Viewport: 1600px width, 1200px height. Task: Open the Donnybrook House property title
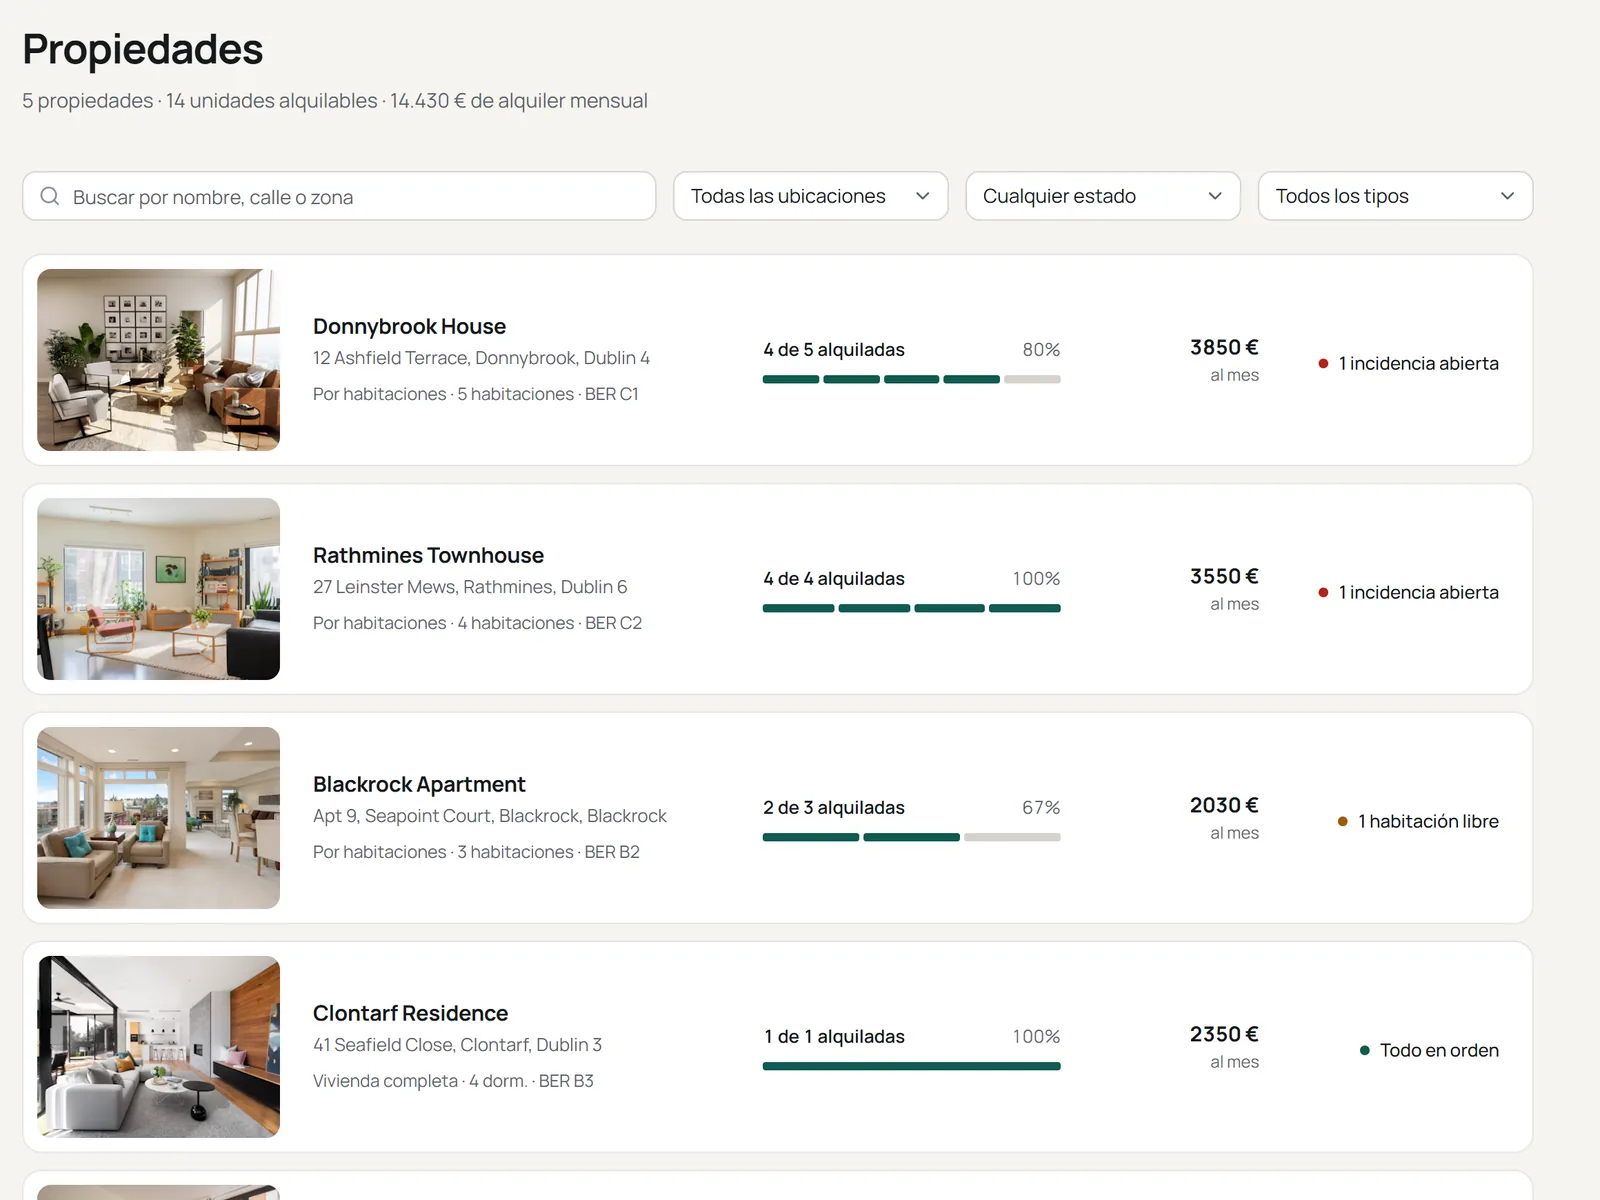(x=409, y=326)
